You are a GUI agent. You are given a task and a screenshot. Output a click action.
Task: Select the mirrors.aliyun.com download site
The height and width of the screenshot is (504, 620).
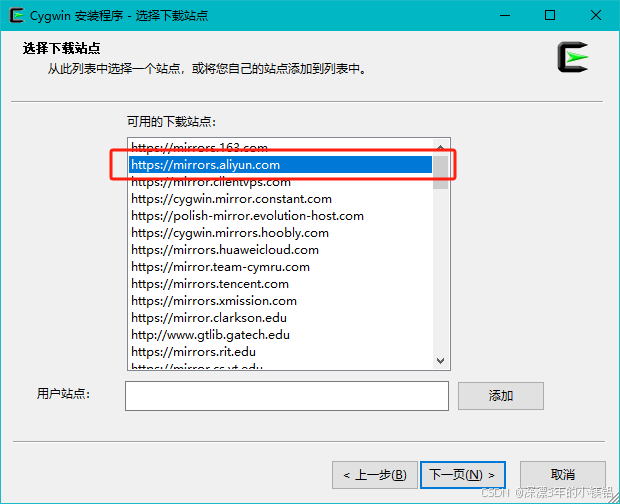click(x=280, y=164)
